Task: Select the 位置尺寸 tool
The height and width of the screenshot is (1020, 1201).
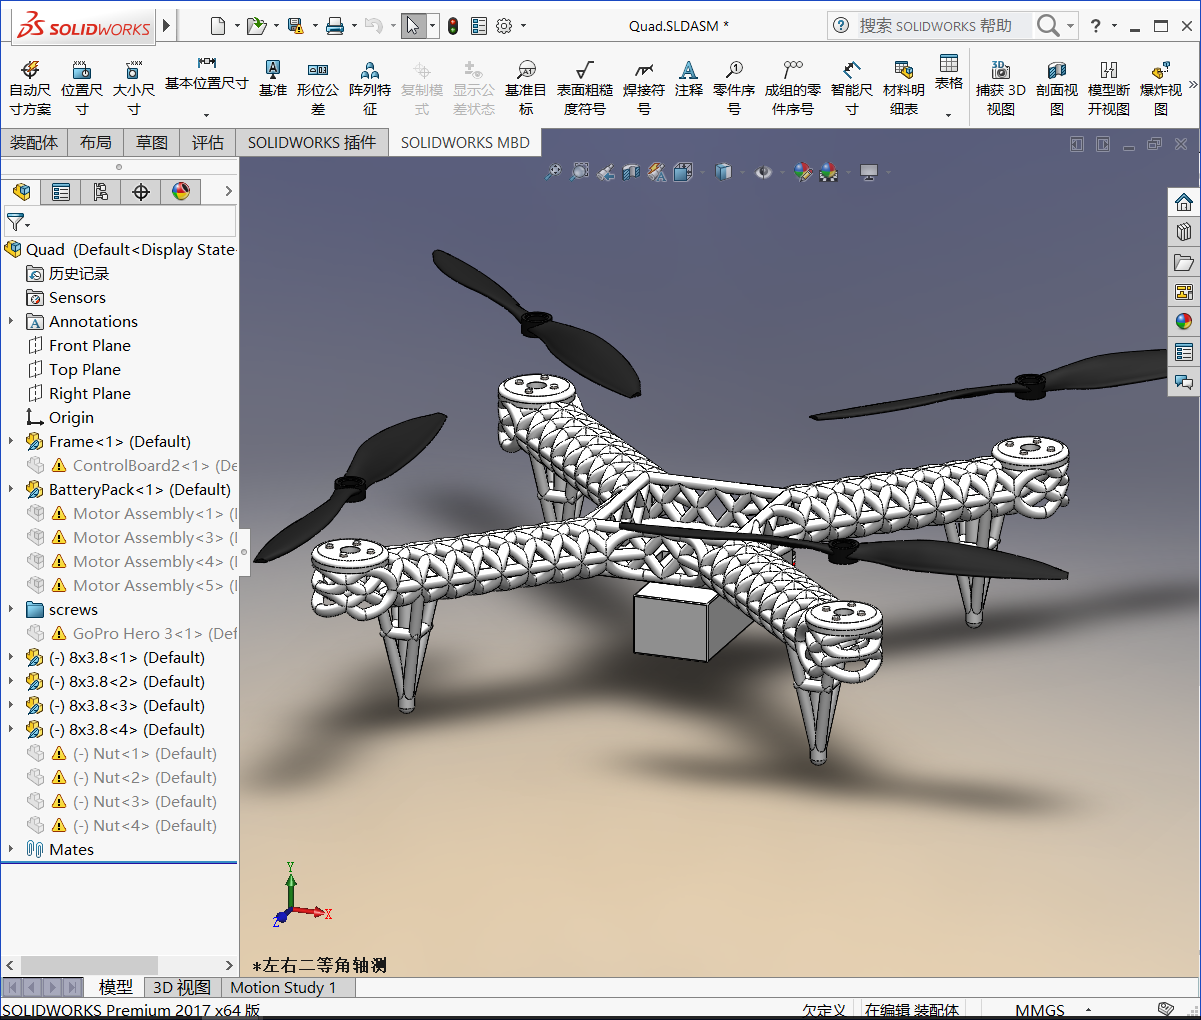Action: pyautogui.click(x=82, y=87)
